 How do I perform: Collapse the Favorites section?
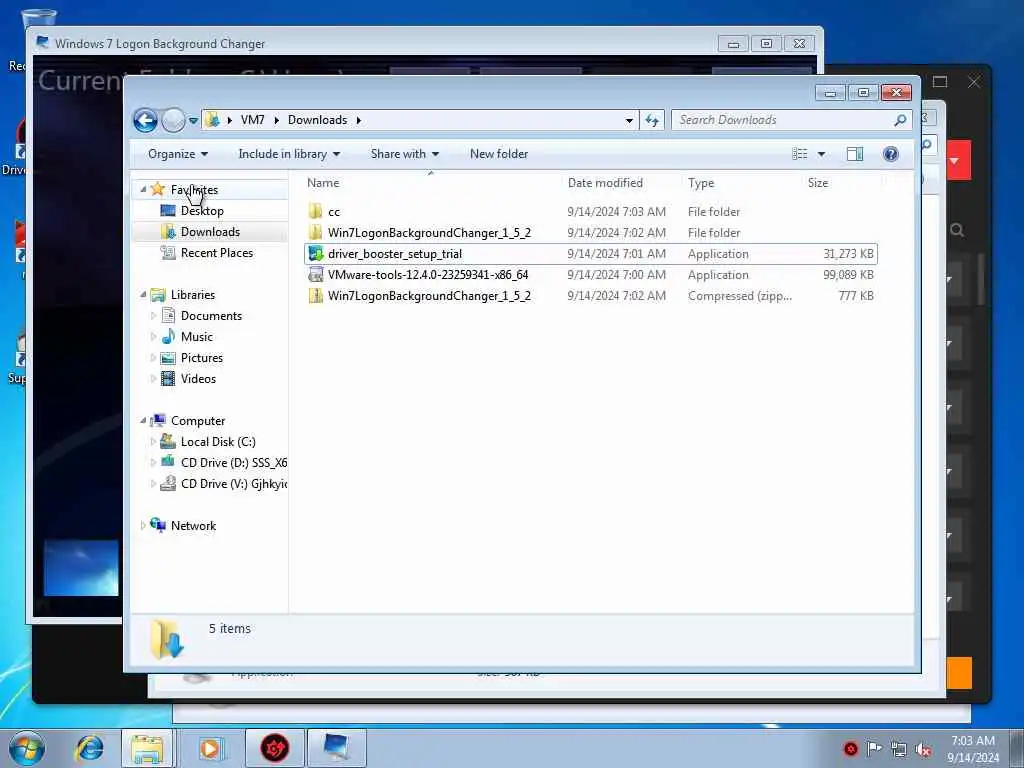[x=143, y=189]
